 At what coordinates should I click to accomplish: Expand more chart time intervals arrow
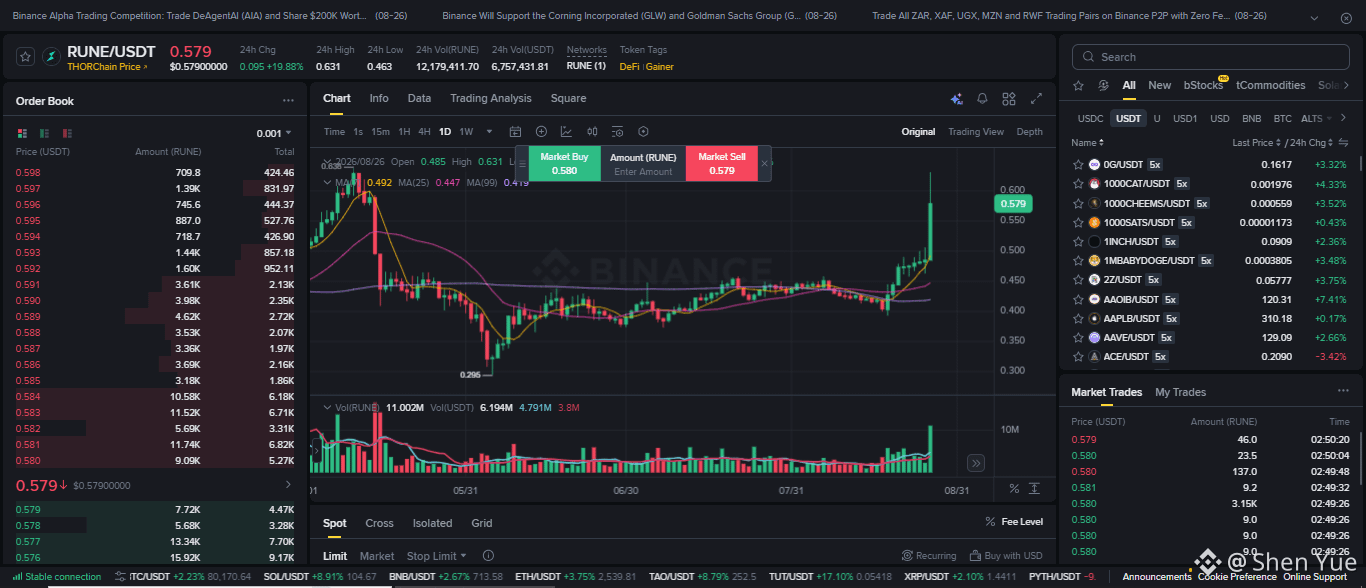coord(489,131)
